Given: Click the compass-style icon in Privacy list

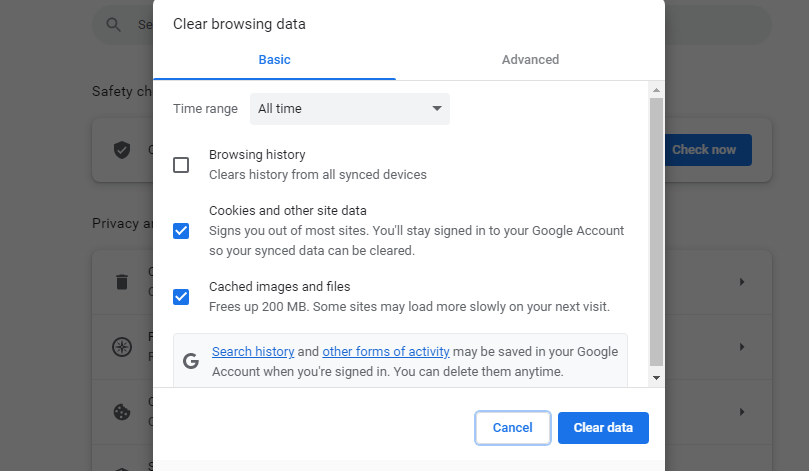Looking at the screenshot, I should 122,347.
